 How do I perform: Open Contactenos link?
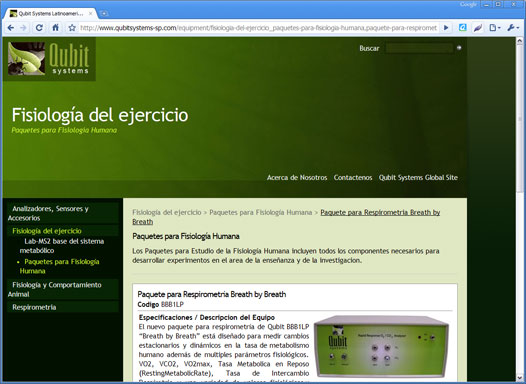[x=353, y=177]
